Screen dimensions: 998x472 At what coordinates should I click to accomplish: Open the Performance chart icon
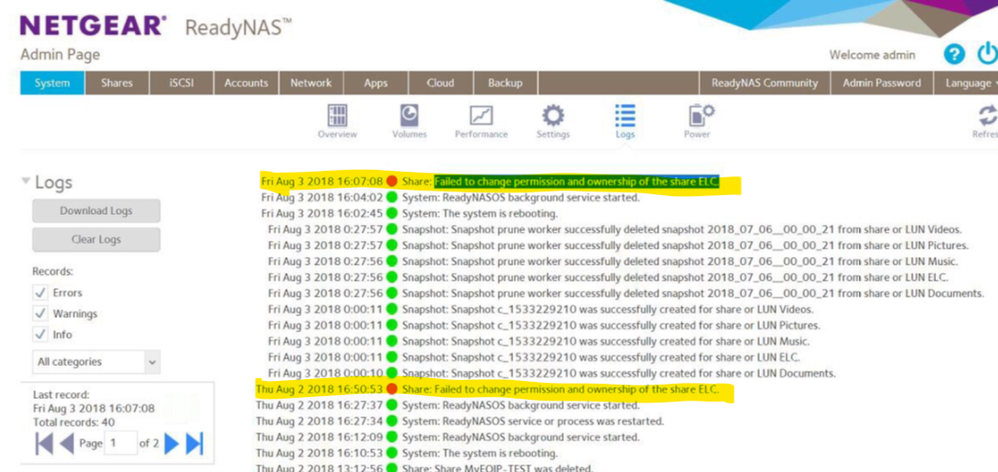[x=481, y=115]
